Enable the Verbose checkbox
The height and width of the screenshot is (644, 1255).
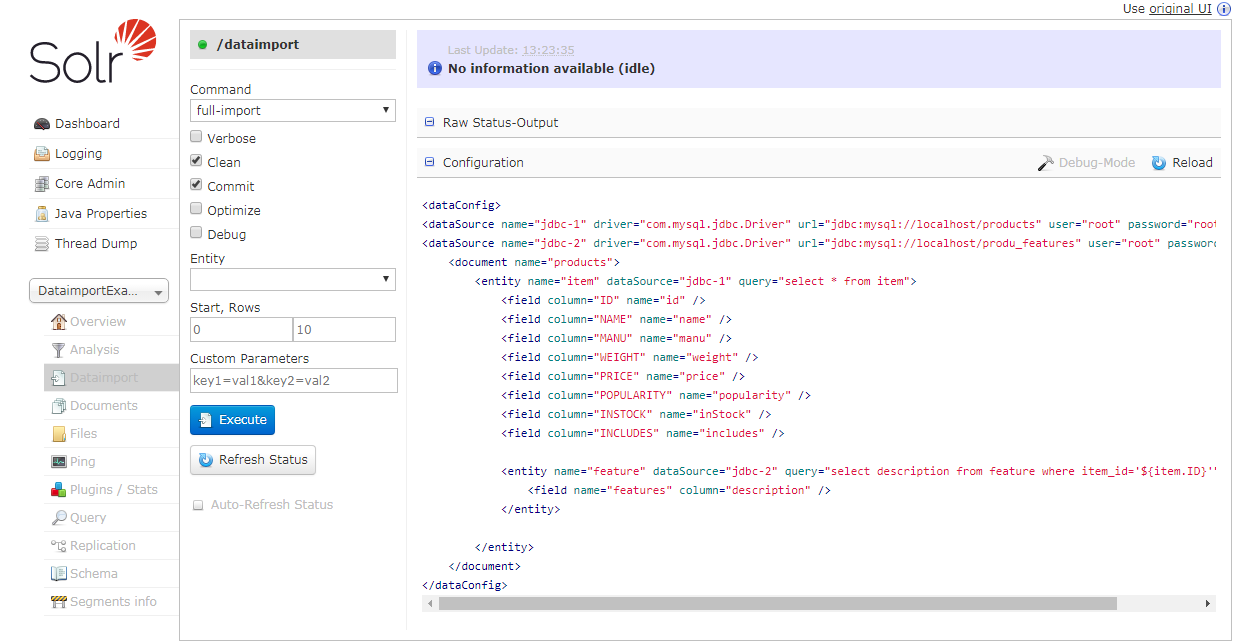pos(197,138)
